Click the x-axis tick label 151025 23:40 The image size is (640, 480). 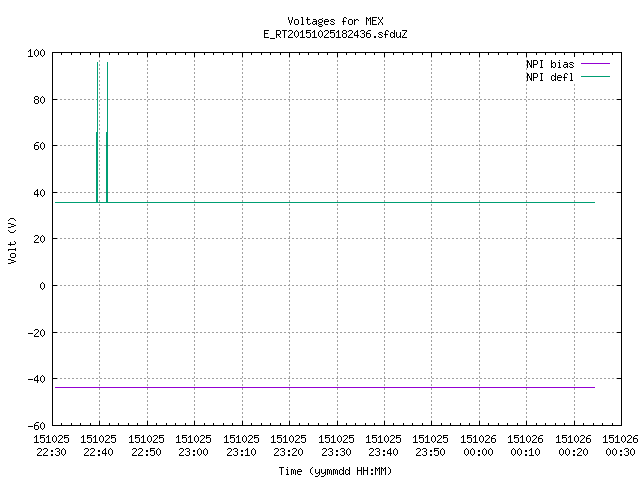click(383, 445)
